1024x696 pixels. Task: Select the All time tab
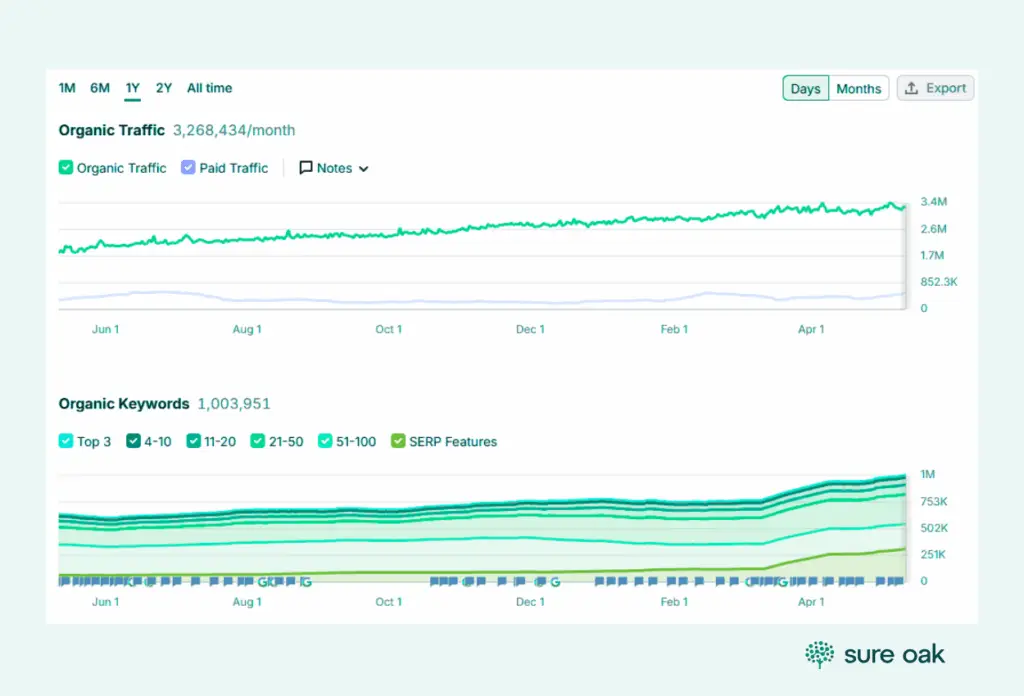[x=209, y=88]
